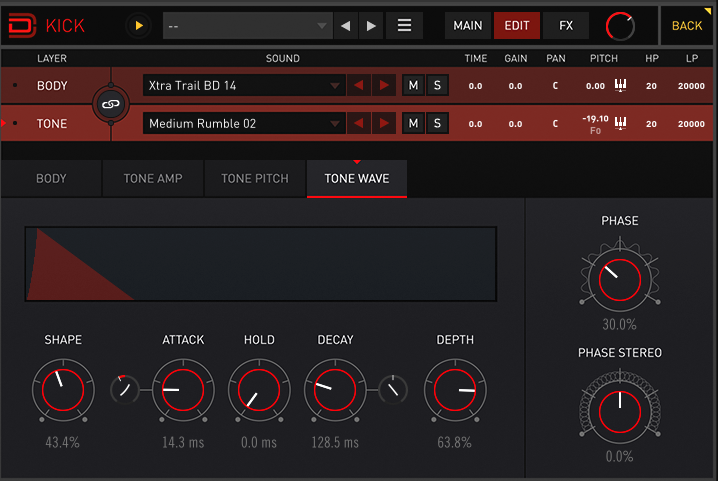Click BODY layer keyboard pitch icon

(620, 85)
